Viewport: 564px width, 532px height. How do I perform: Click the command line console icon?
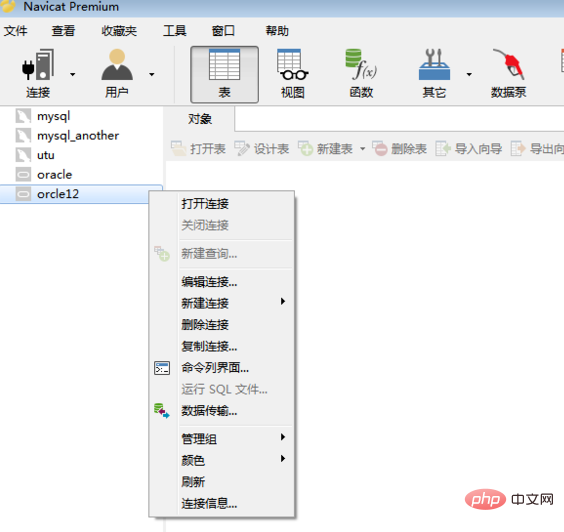(x=162, y=368)
